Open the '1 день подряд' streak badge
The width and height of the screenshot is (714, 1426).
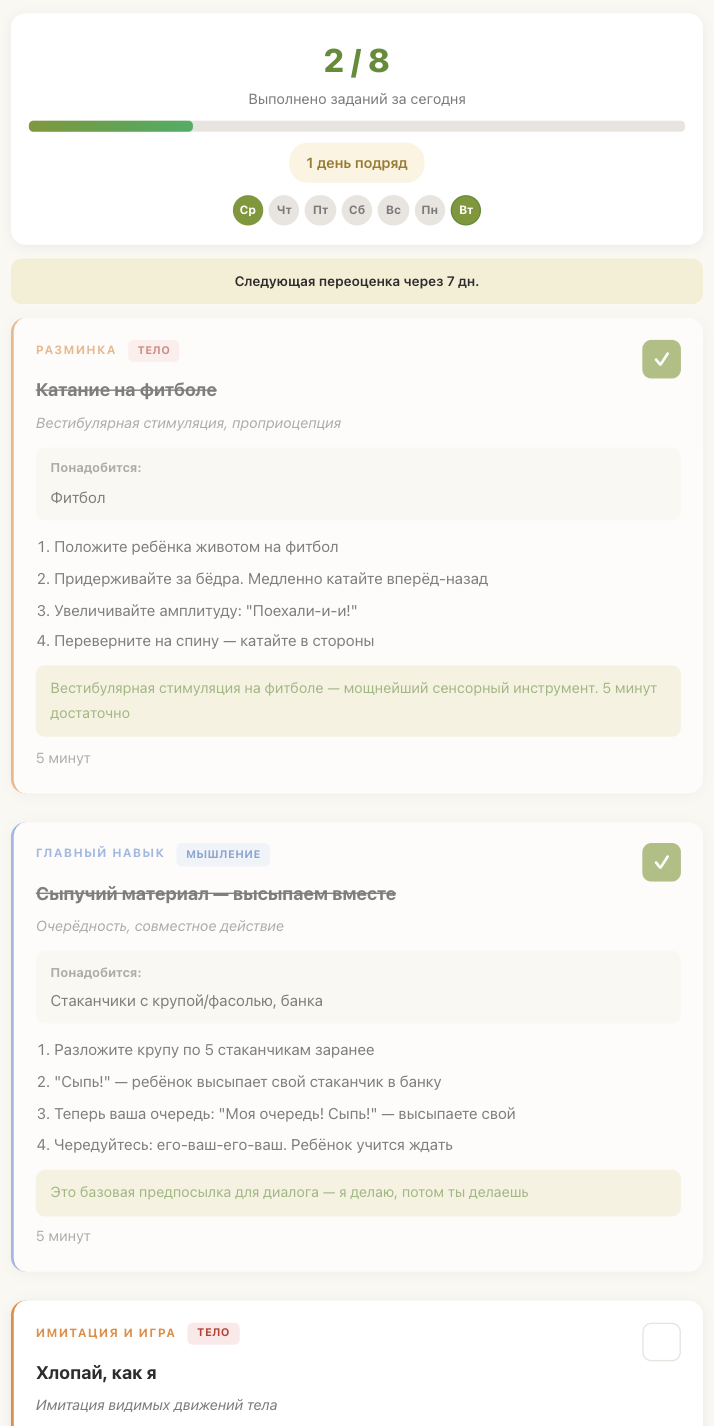[x=356, y=162]
